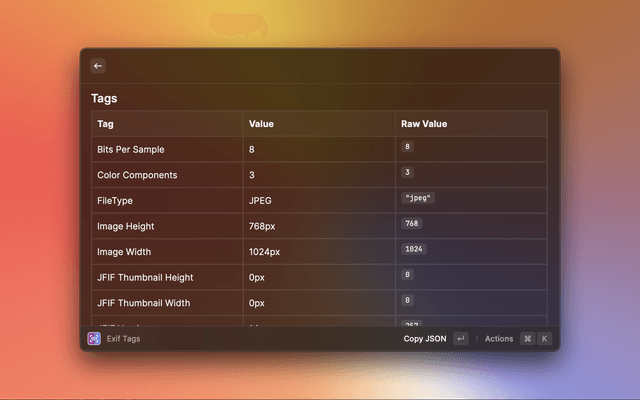Click Copy JSON action

[x=425, y=339]
